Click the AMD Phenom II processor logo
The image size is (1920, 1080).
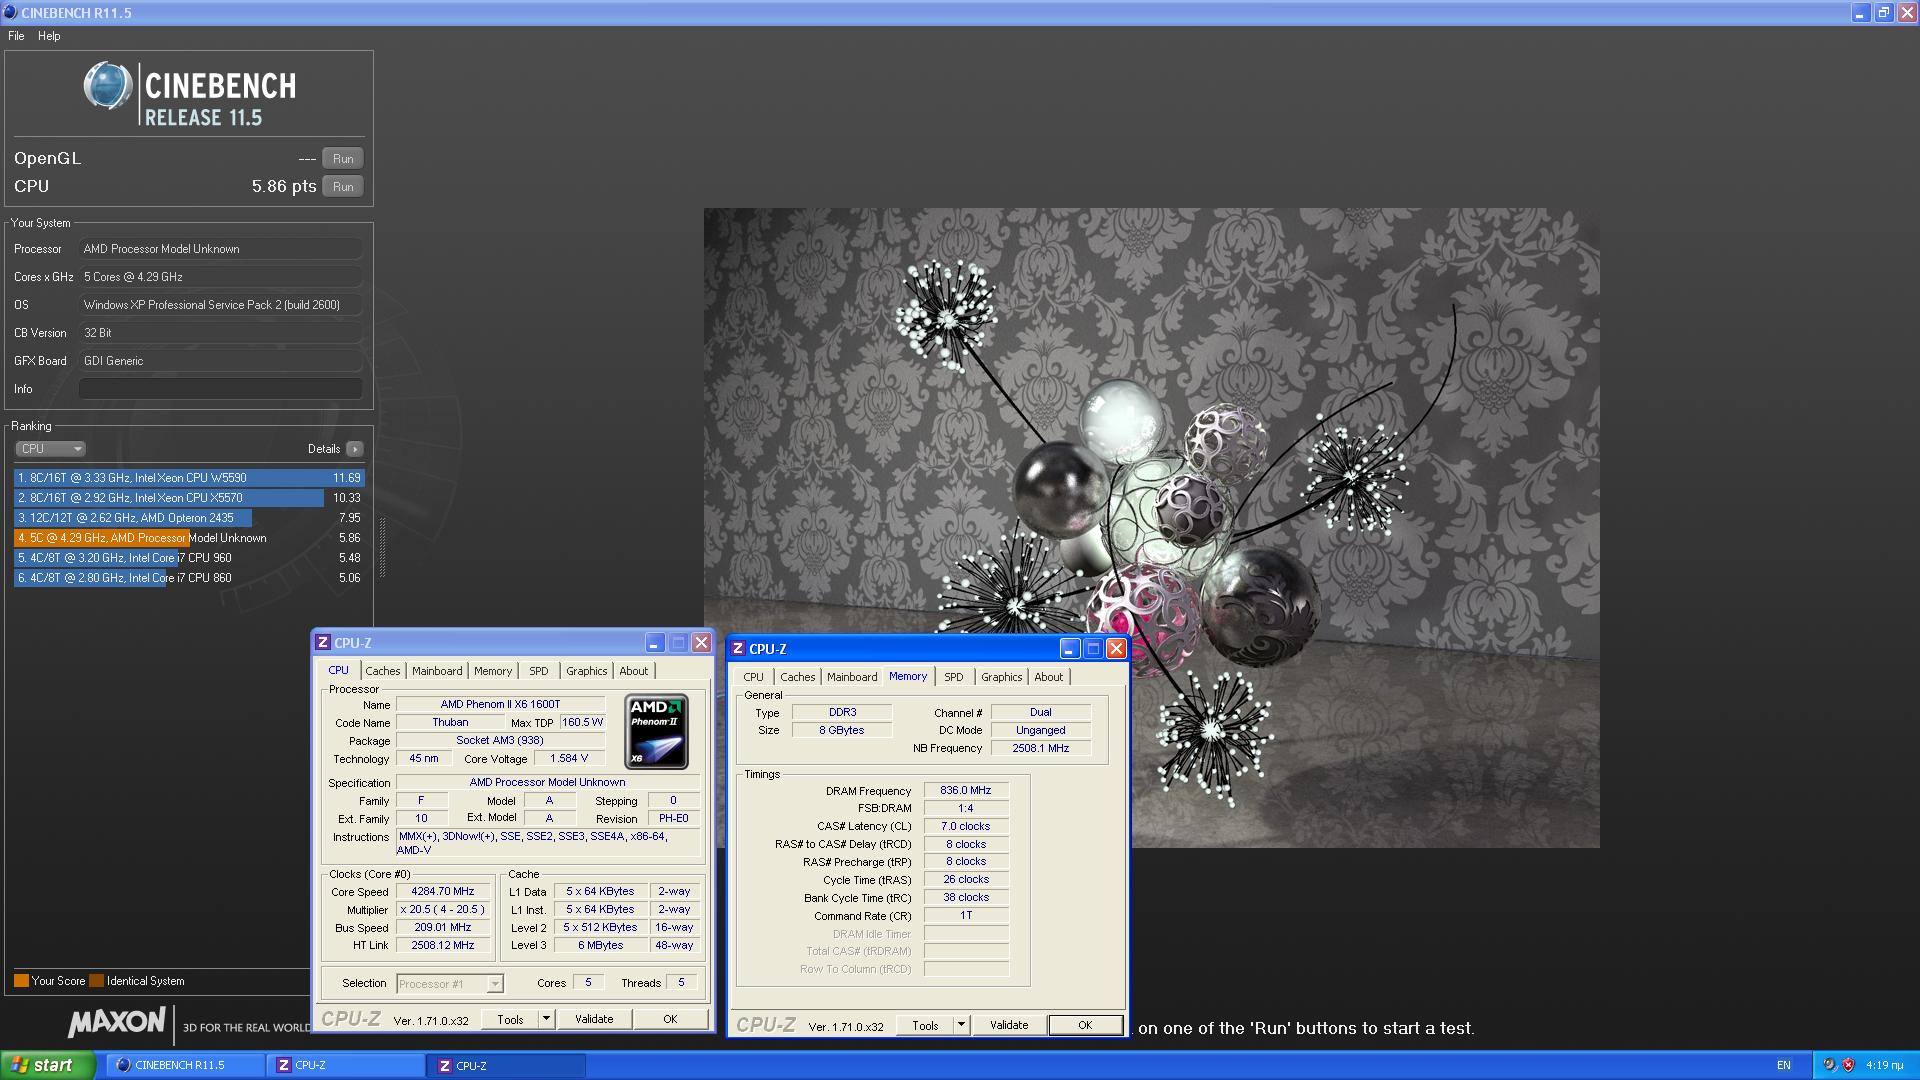[x=657, y=731]
